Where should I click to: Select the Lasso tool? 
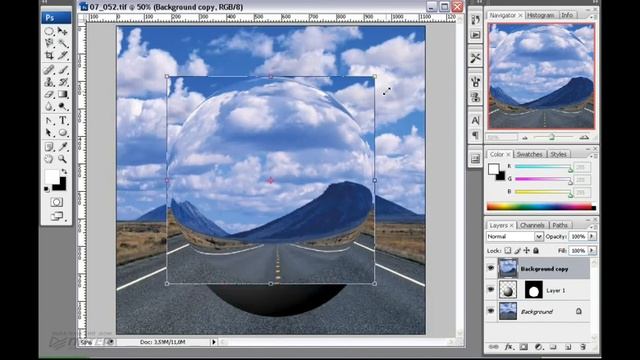(x=49, y=43)
